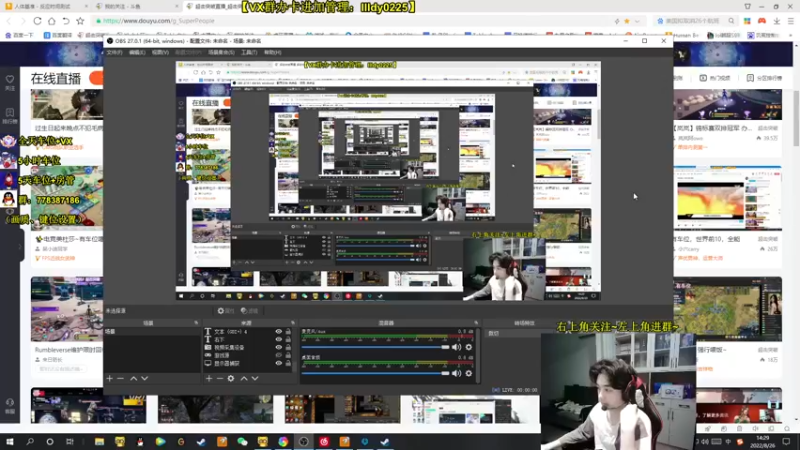Add a new scene with the Scenes plus button
Image resolution: width=800 pixels, height=450 pixels.
[109, 379]
